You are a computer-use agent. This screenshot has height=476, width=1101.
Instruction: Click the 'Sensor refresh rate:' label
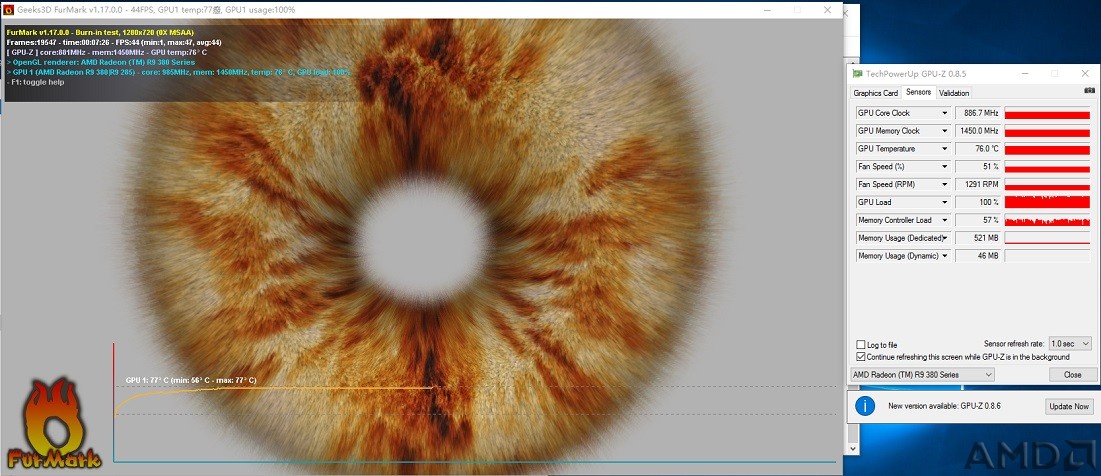1015,344
